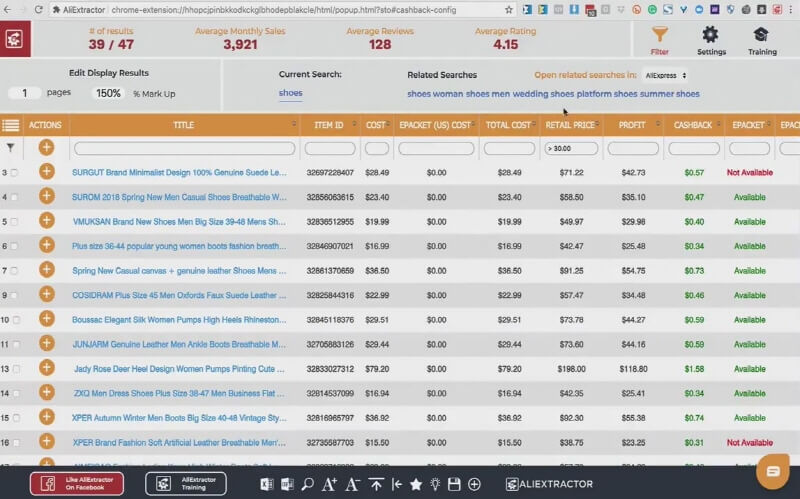Open the related search 'platform shoes'
Screen dimensions: 800x499
coord(607,94)
